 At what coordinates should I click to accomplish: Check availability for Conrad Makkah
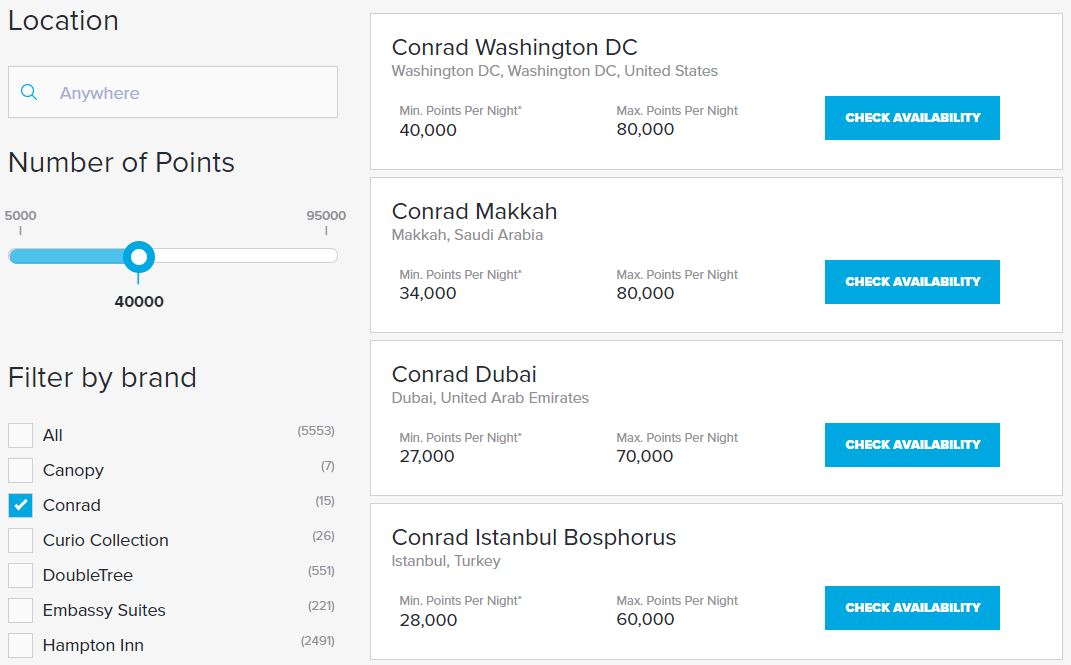(x=912, y=282)
